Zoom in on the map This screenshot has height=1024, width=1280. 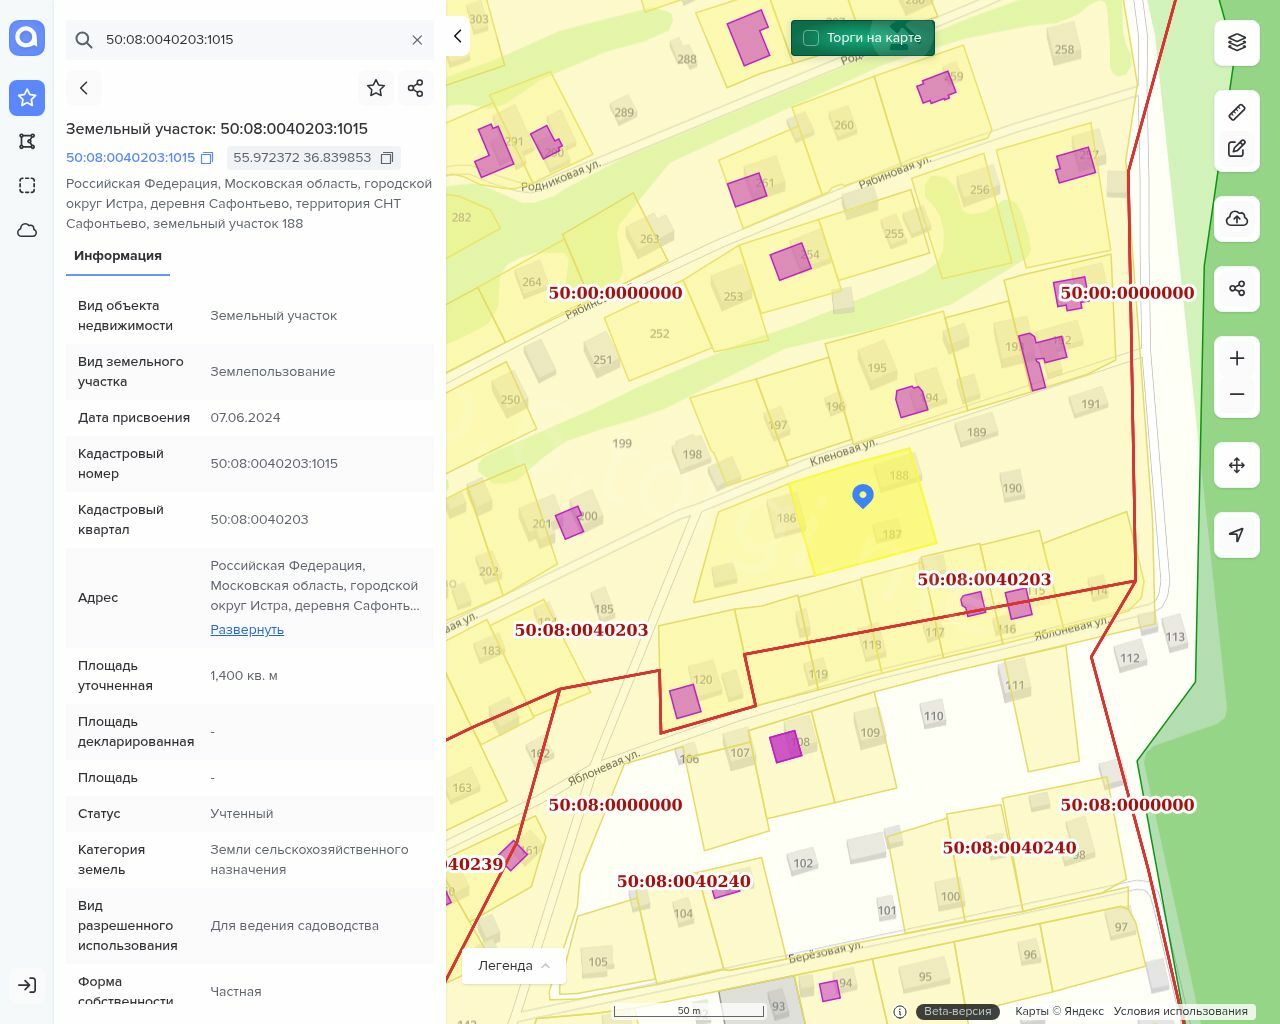tap(1237, 358)
